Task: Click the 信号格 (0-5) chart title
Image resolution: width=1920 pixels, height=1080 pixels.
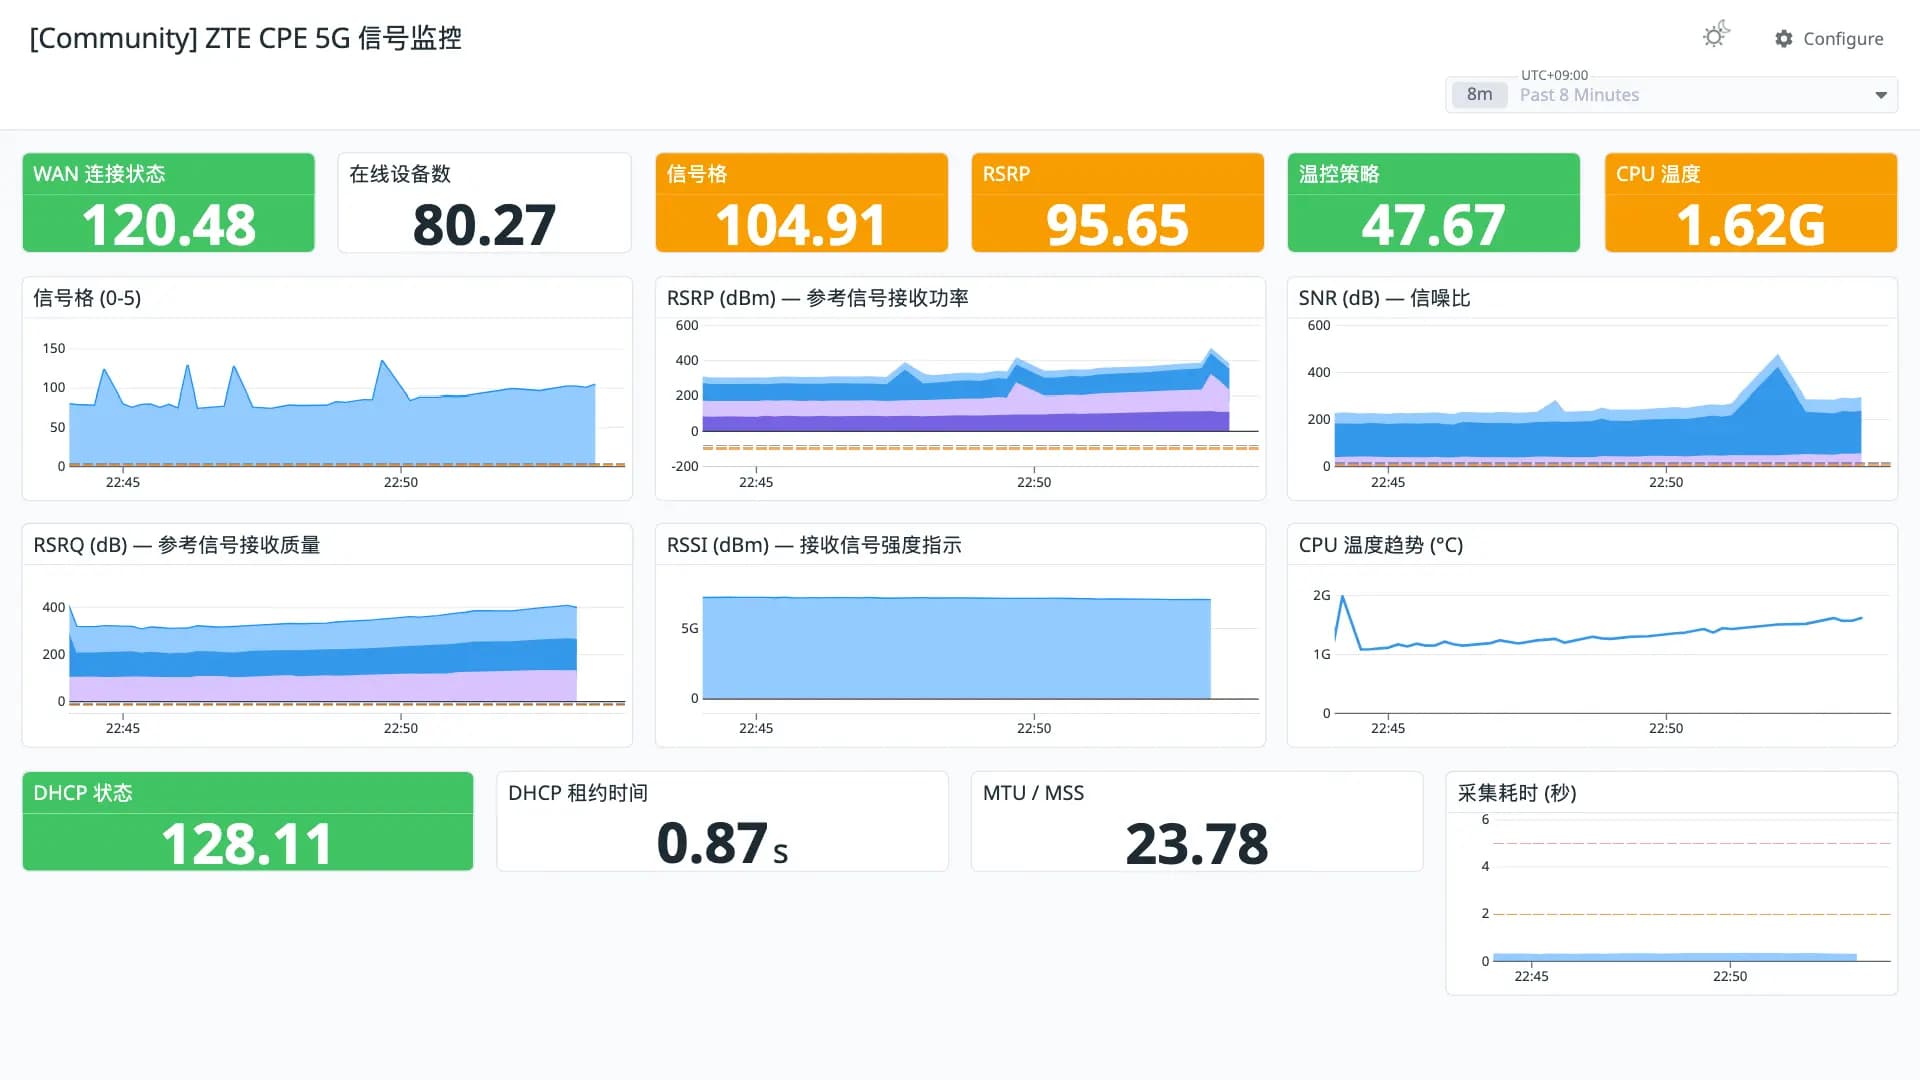Action: coord(87,298)
